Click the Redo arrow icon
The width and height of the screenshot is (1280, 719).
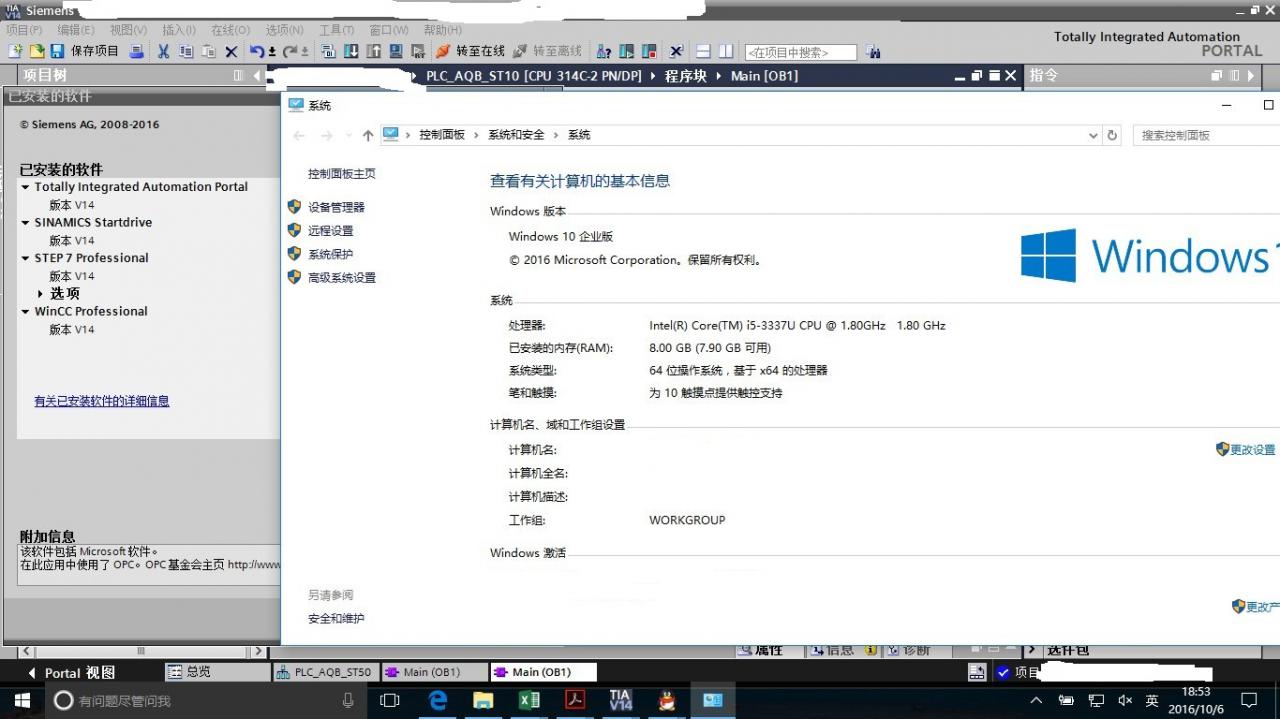(x=292, y=51)
